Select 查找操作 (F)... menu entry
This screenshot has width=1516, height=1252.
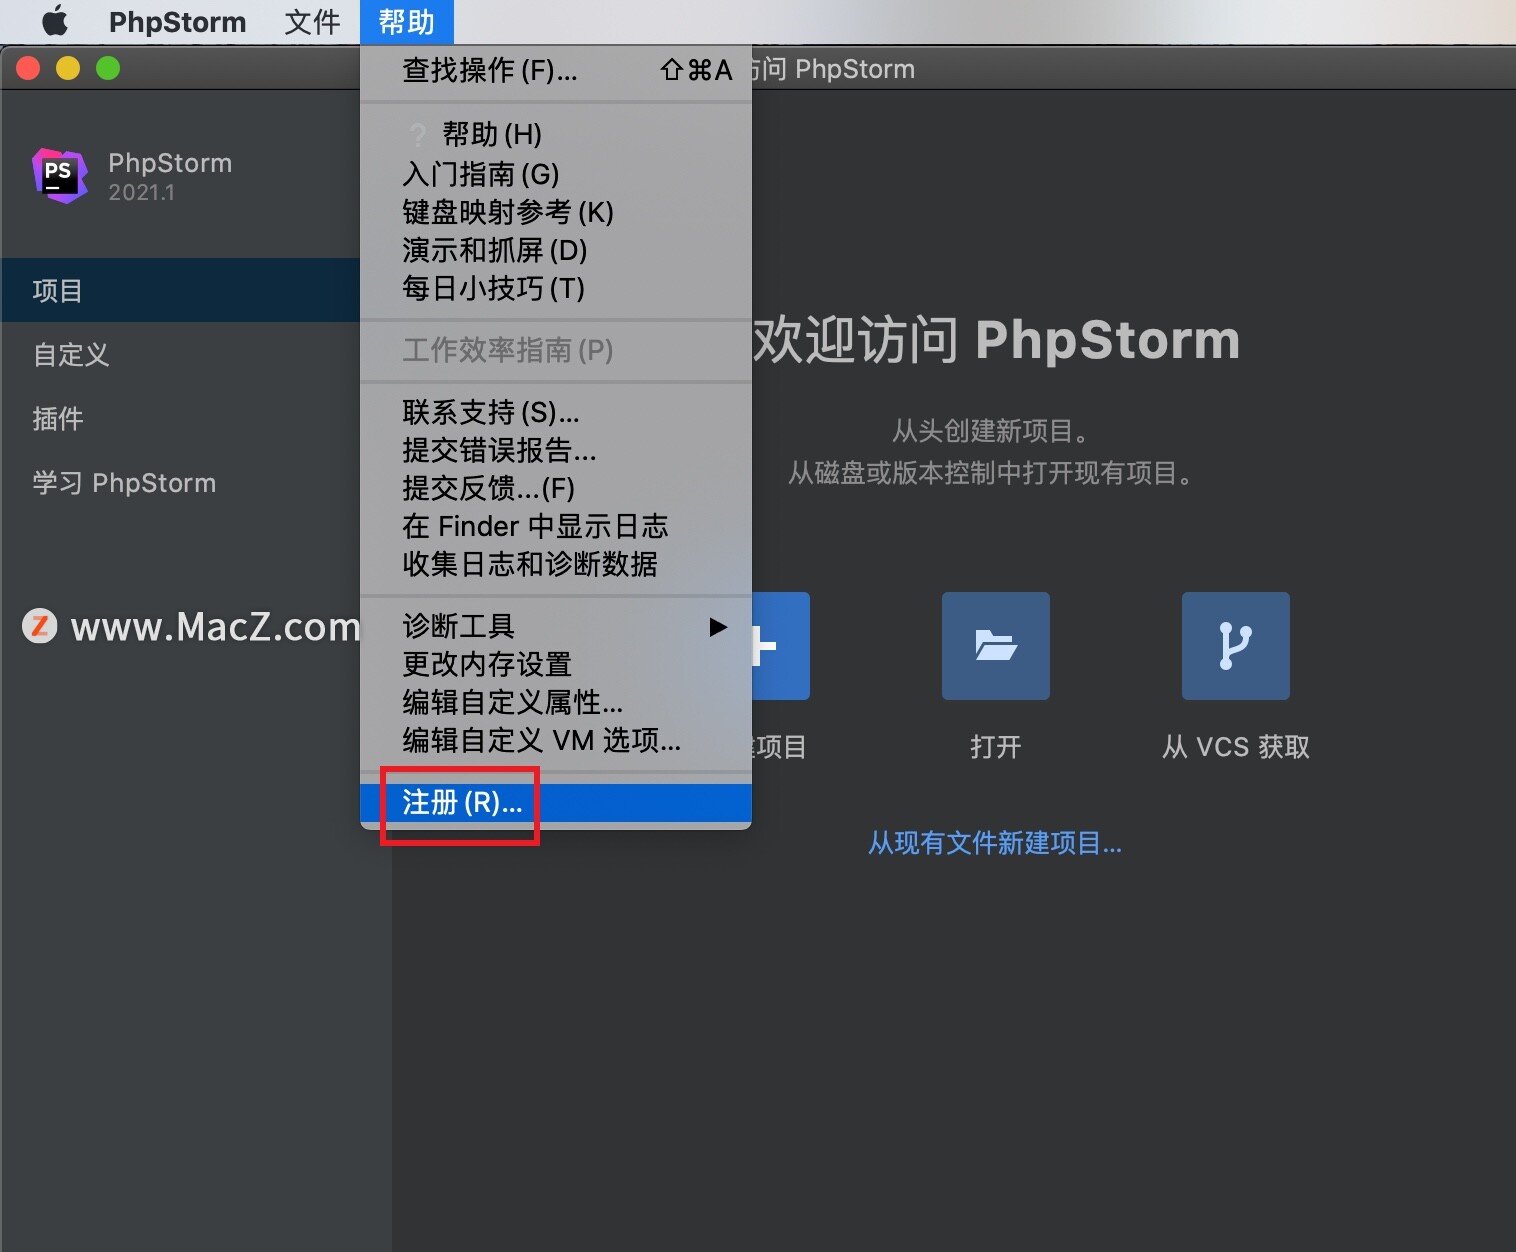(556, 70)
